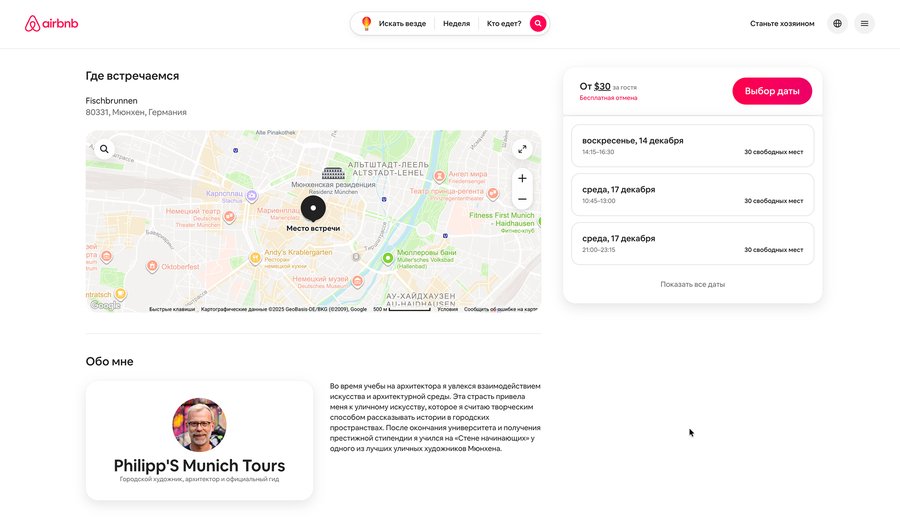Click "Станьте хозяином" link
This screenshot has width=900, height=517.
pyautogui.click(x=782, y=24)
